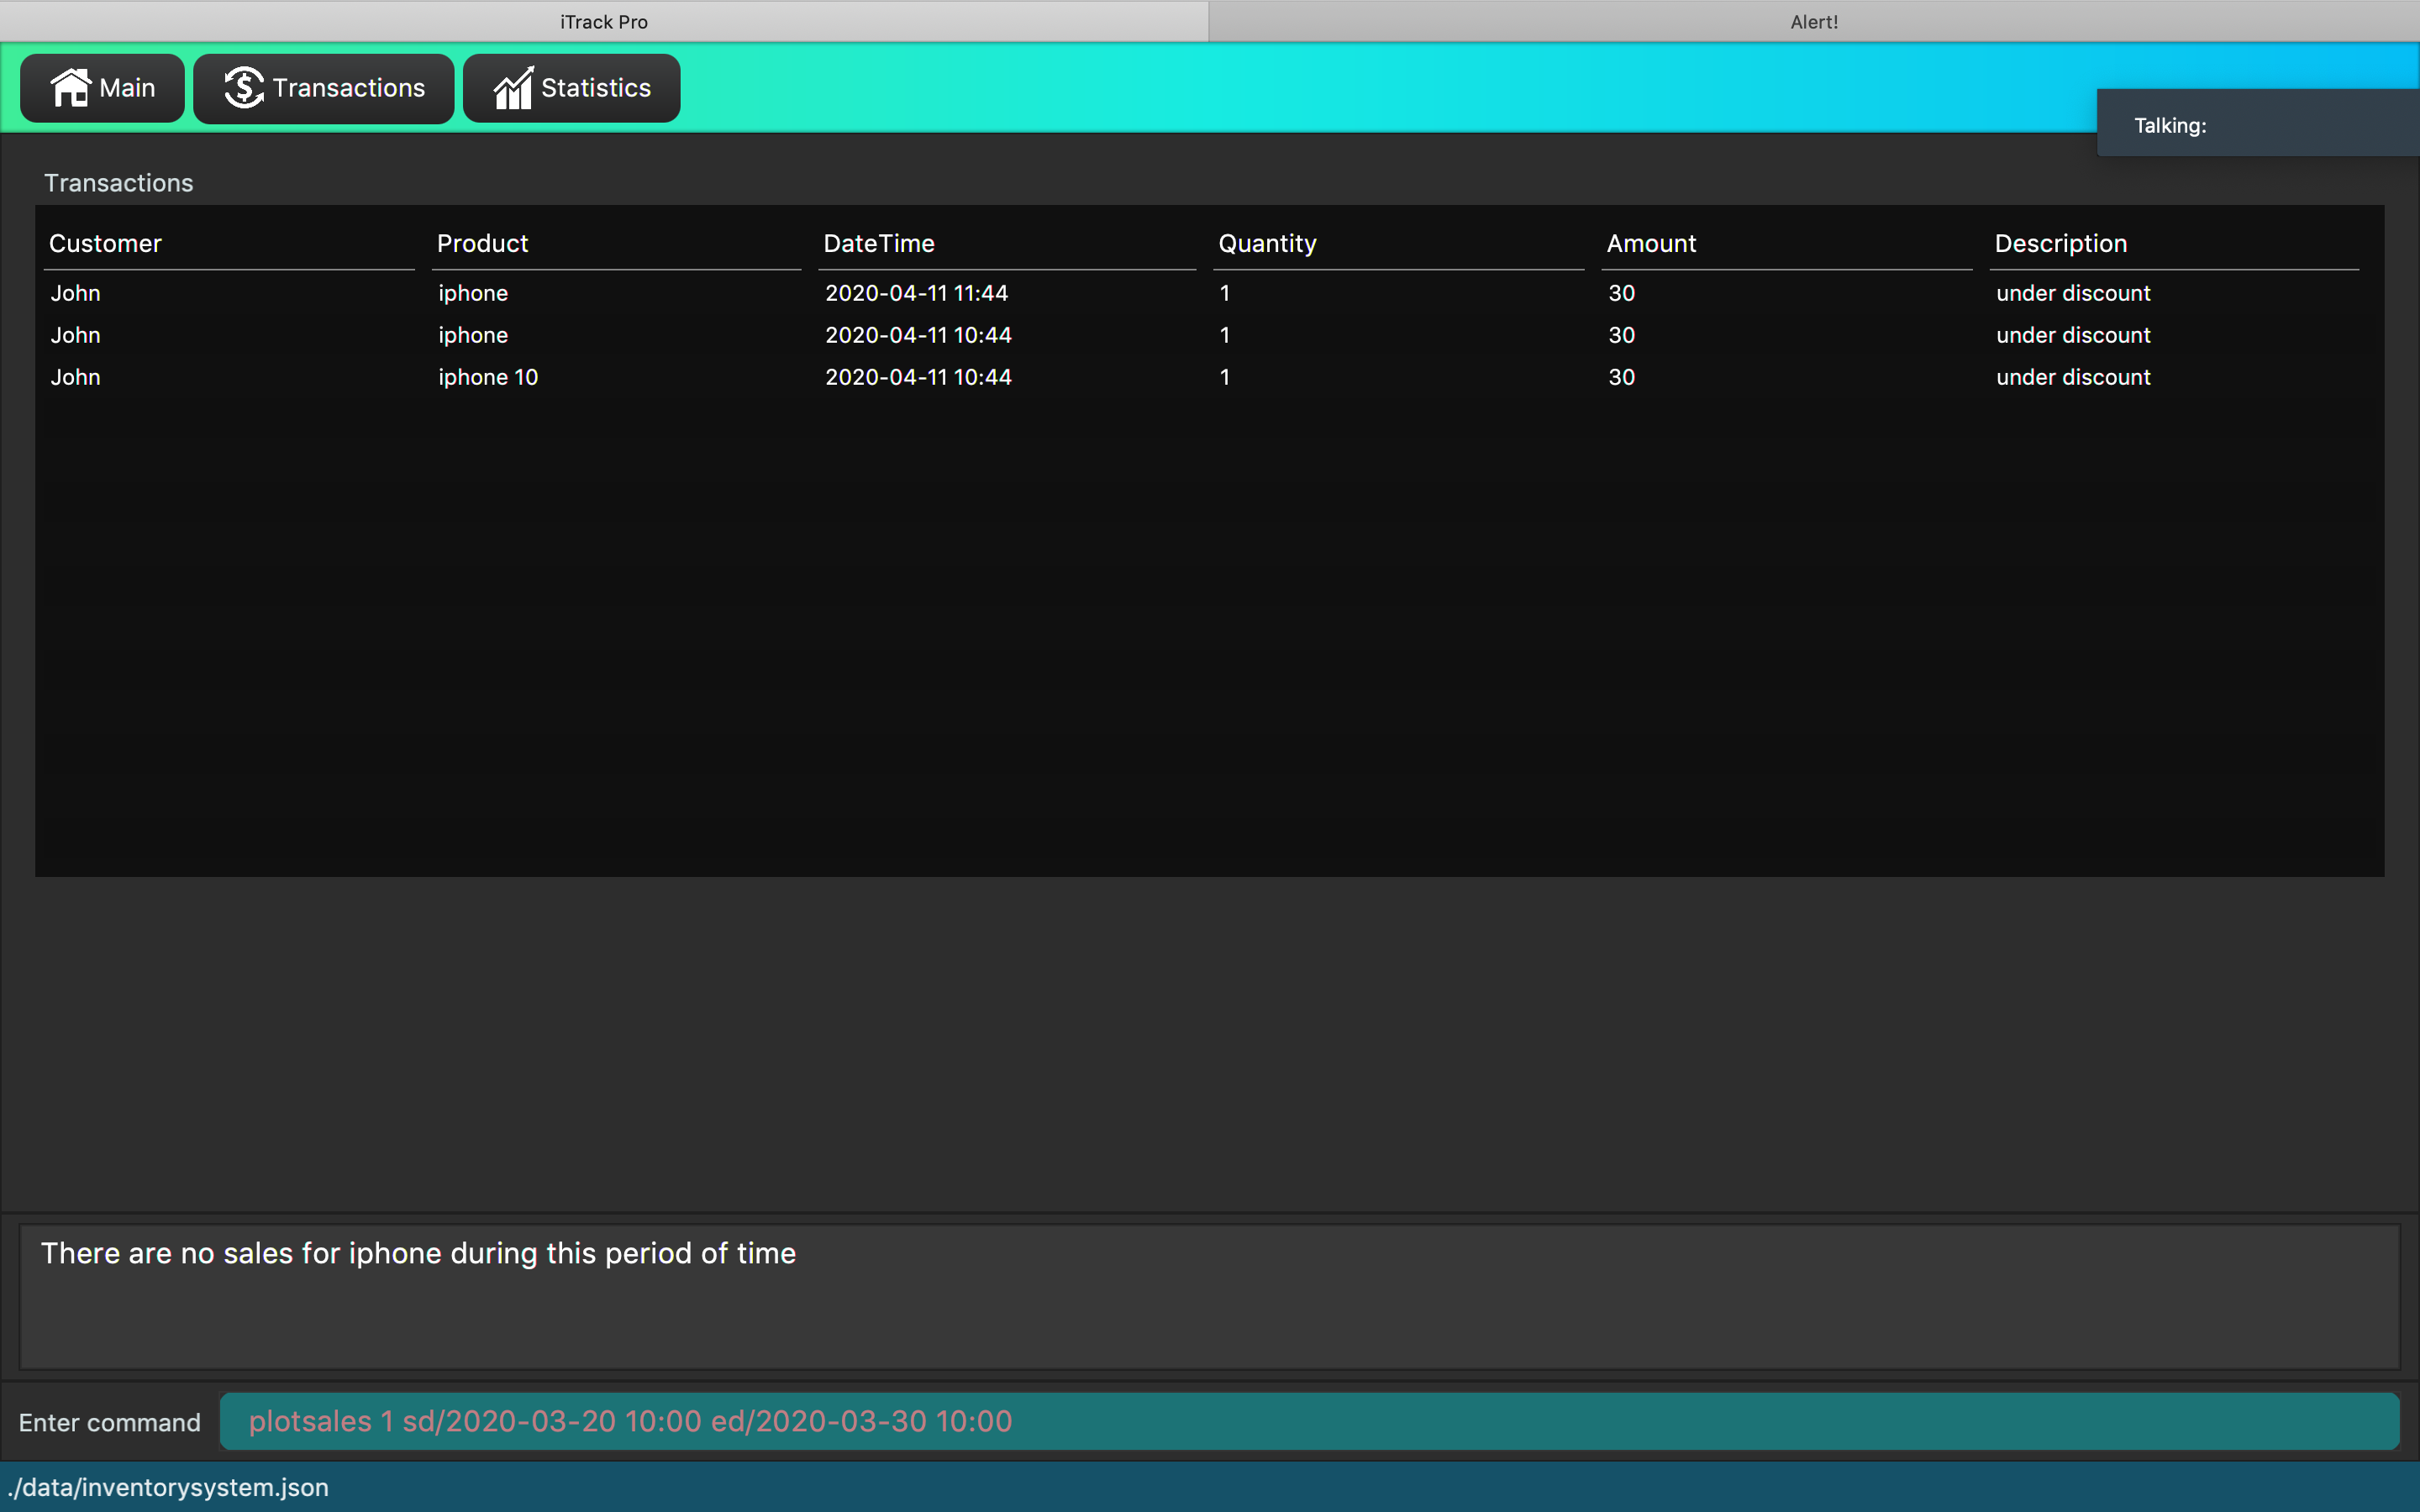Open the Statistics page button

(x=571, y=88)
